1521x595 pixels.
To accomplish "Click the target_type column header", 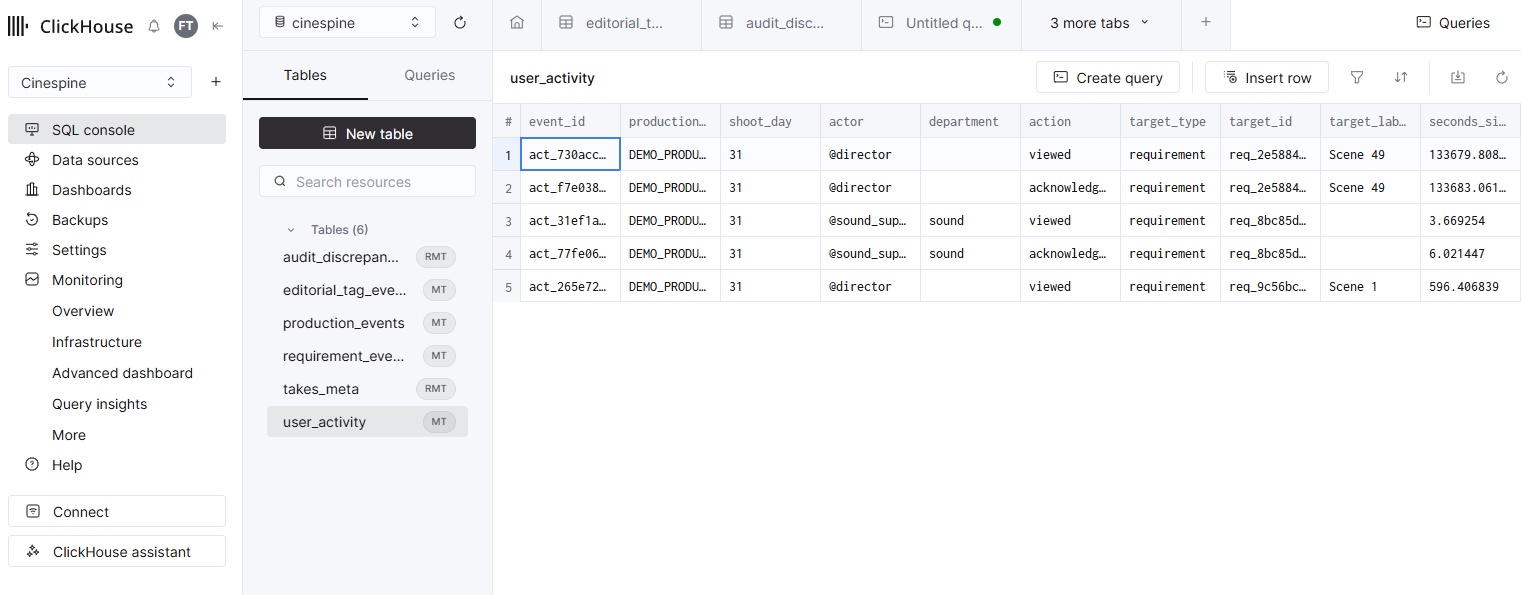I will [1170, 121].
